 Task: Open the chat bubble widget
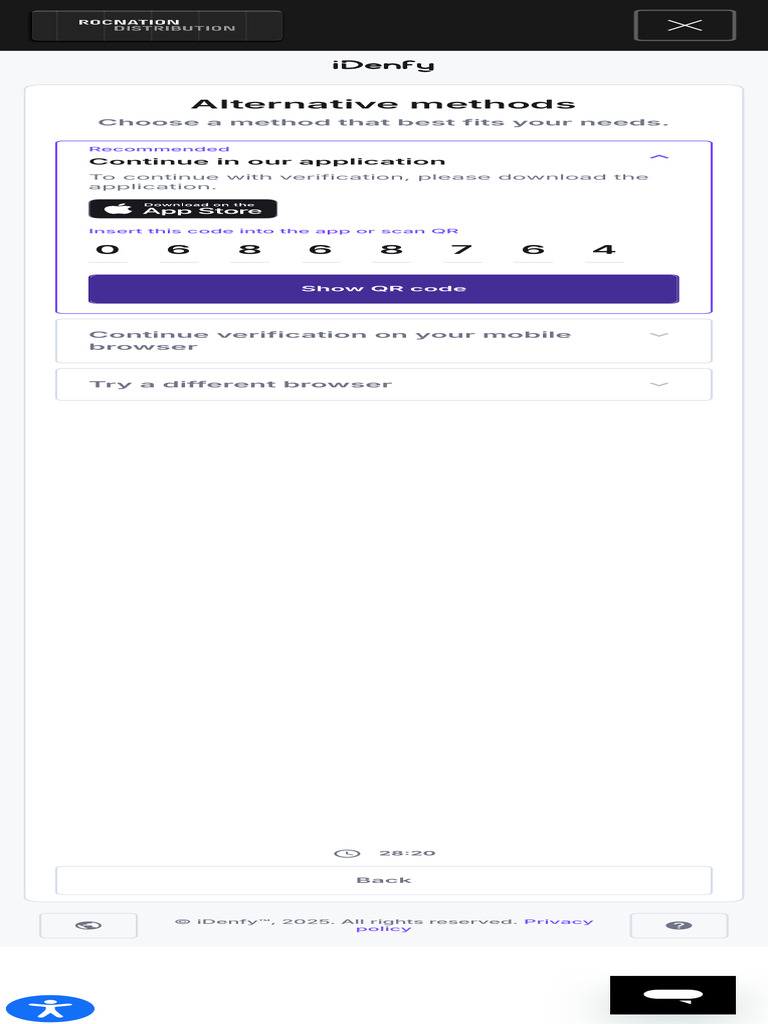[673, 995]
